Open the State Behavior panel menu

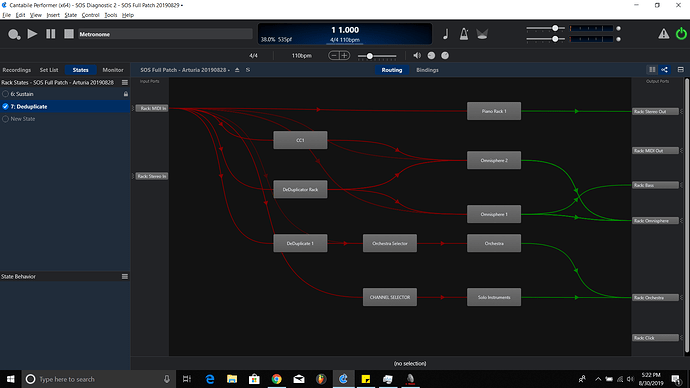click(x=125, y=276)
